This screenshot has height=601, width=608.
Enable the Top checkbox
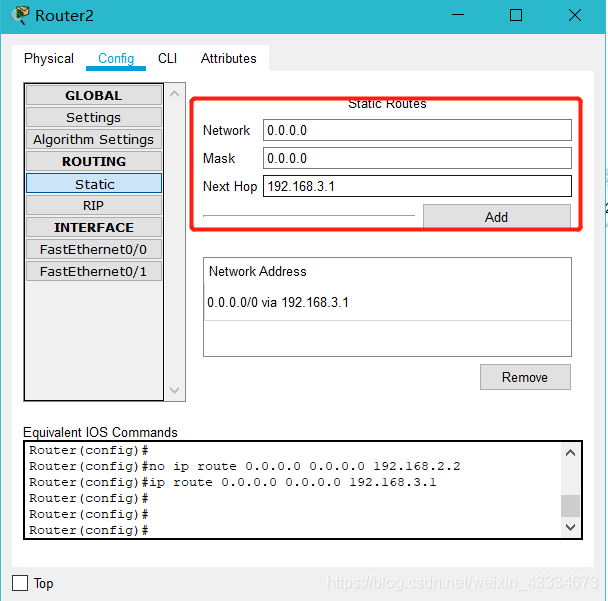click(20, 583)
